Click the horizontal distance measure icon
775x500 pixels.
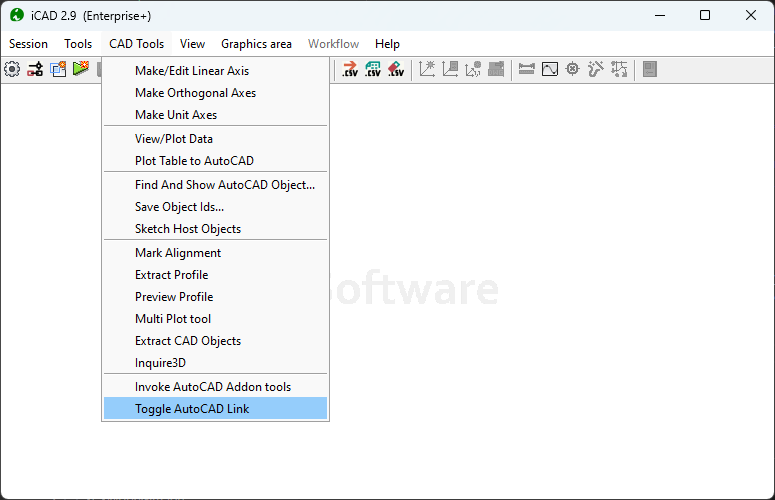tap(527, 69)
